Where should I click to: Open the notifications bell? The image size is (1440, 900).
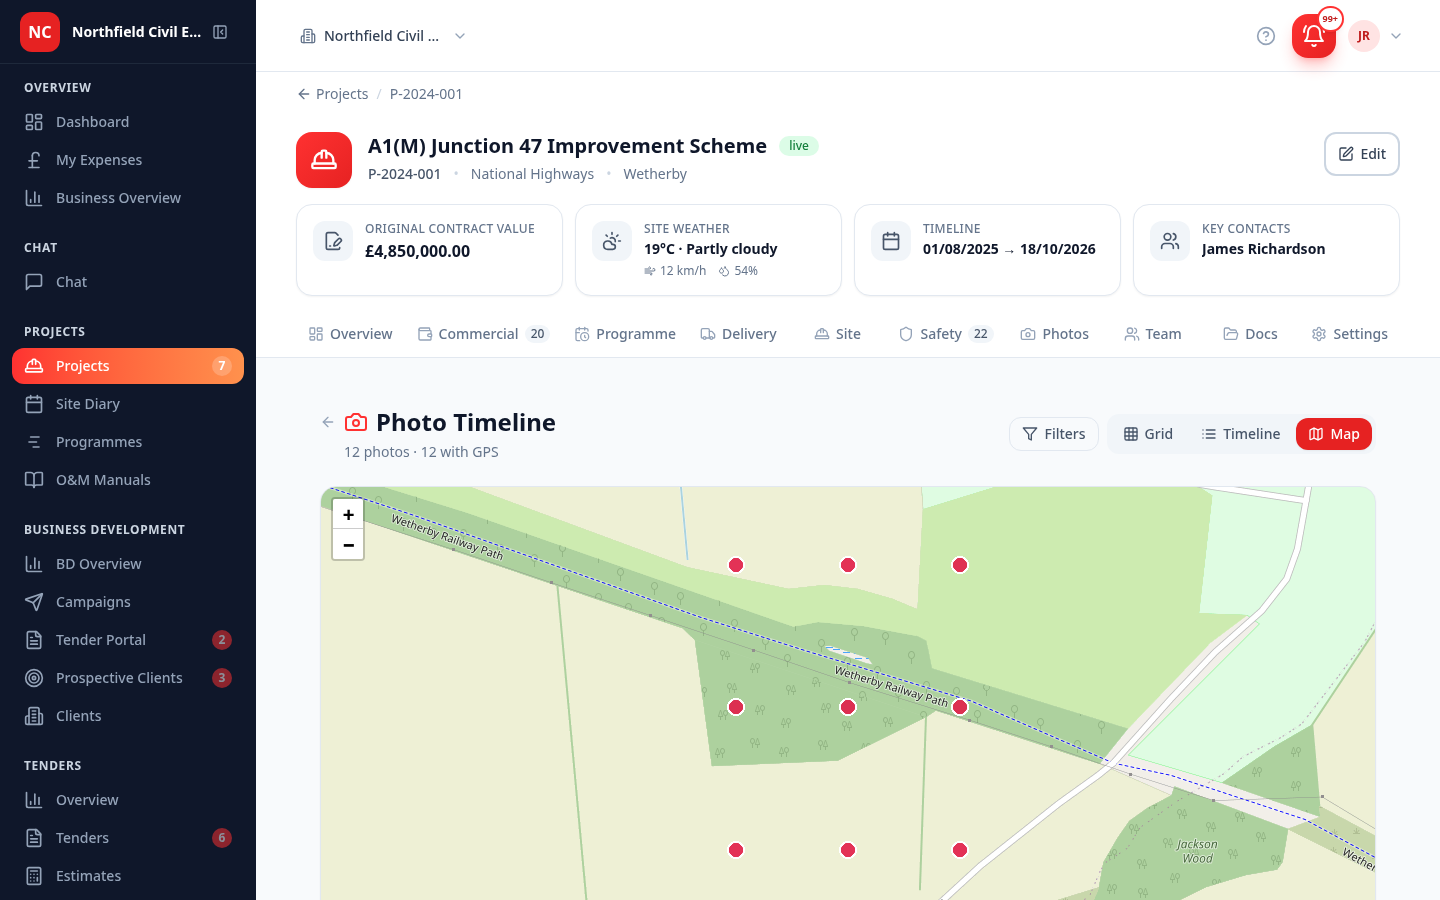pos(1314,36)
